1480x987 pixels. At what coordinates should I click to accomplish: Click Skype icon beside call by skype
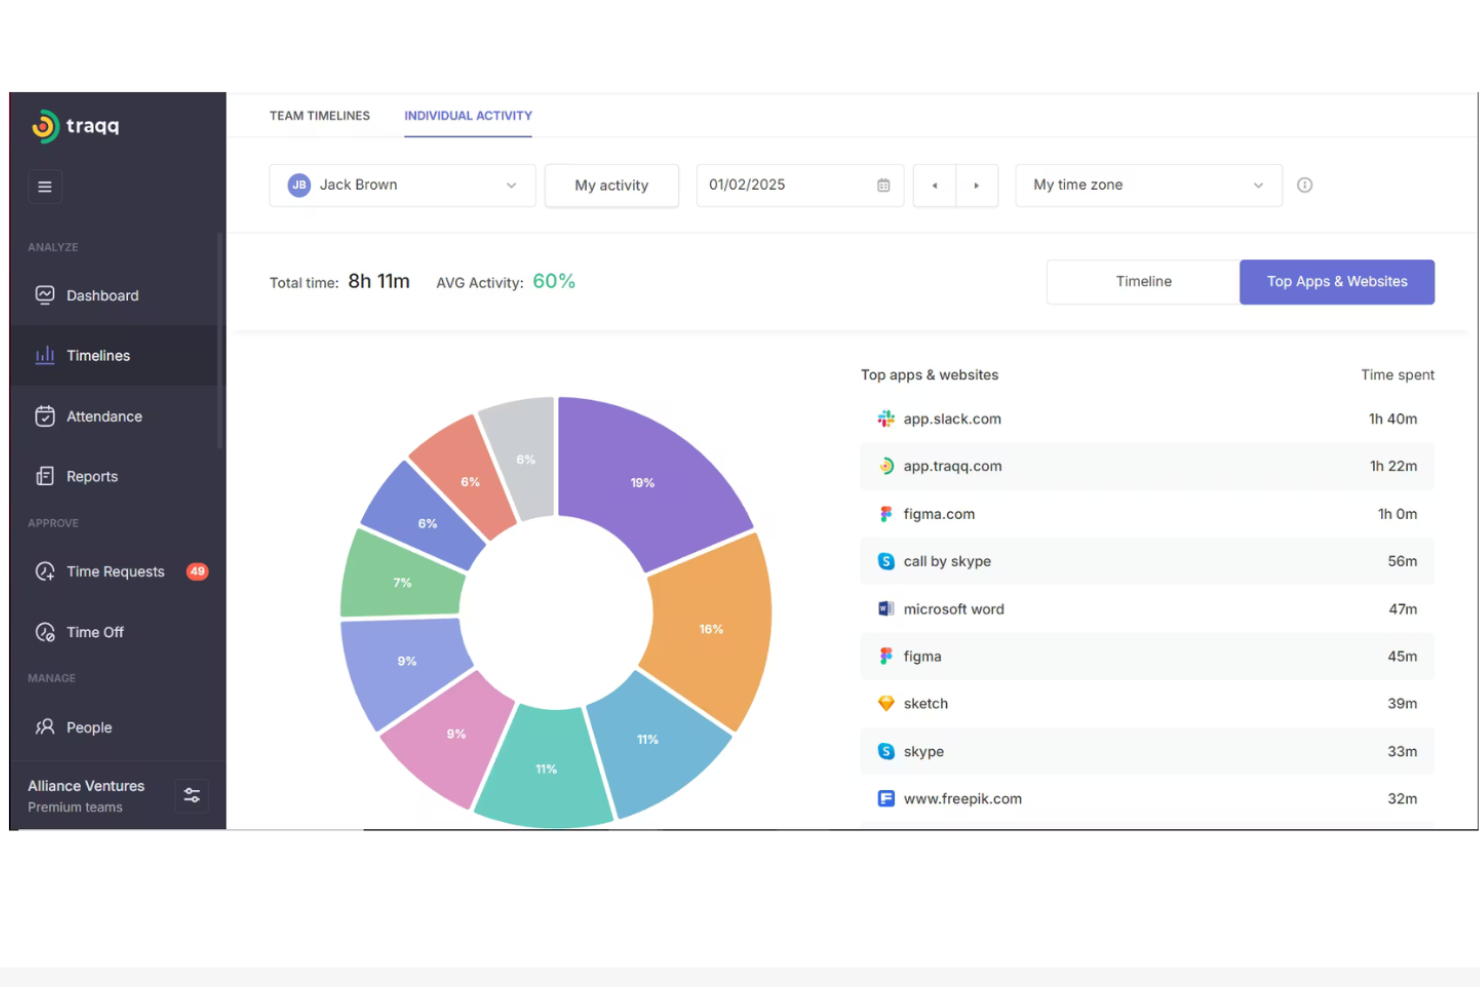point(886,561)
